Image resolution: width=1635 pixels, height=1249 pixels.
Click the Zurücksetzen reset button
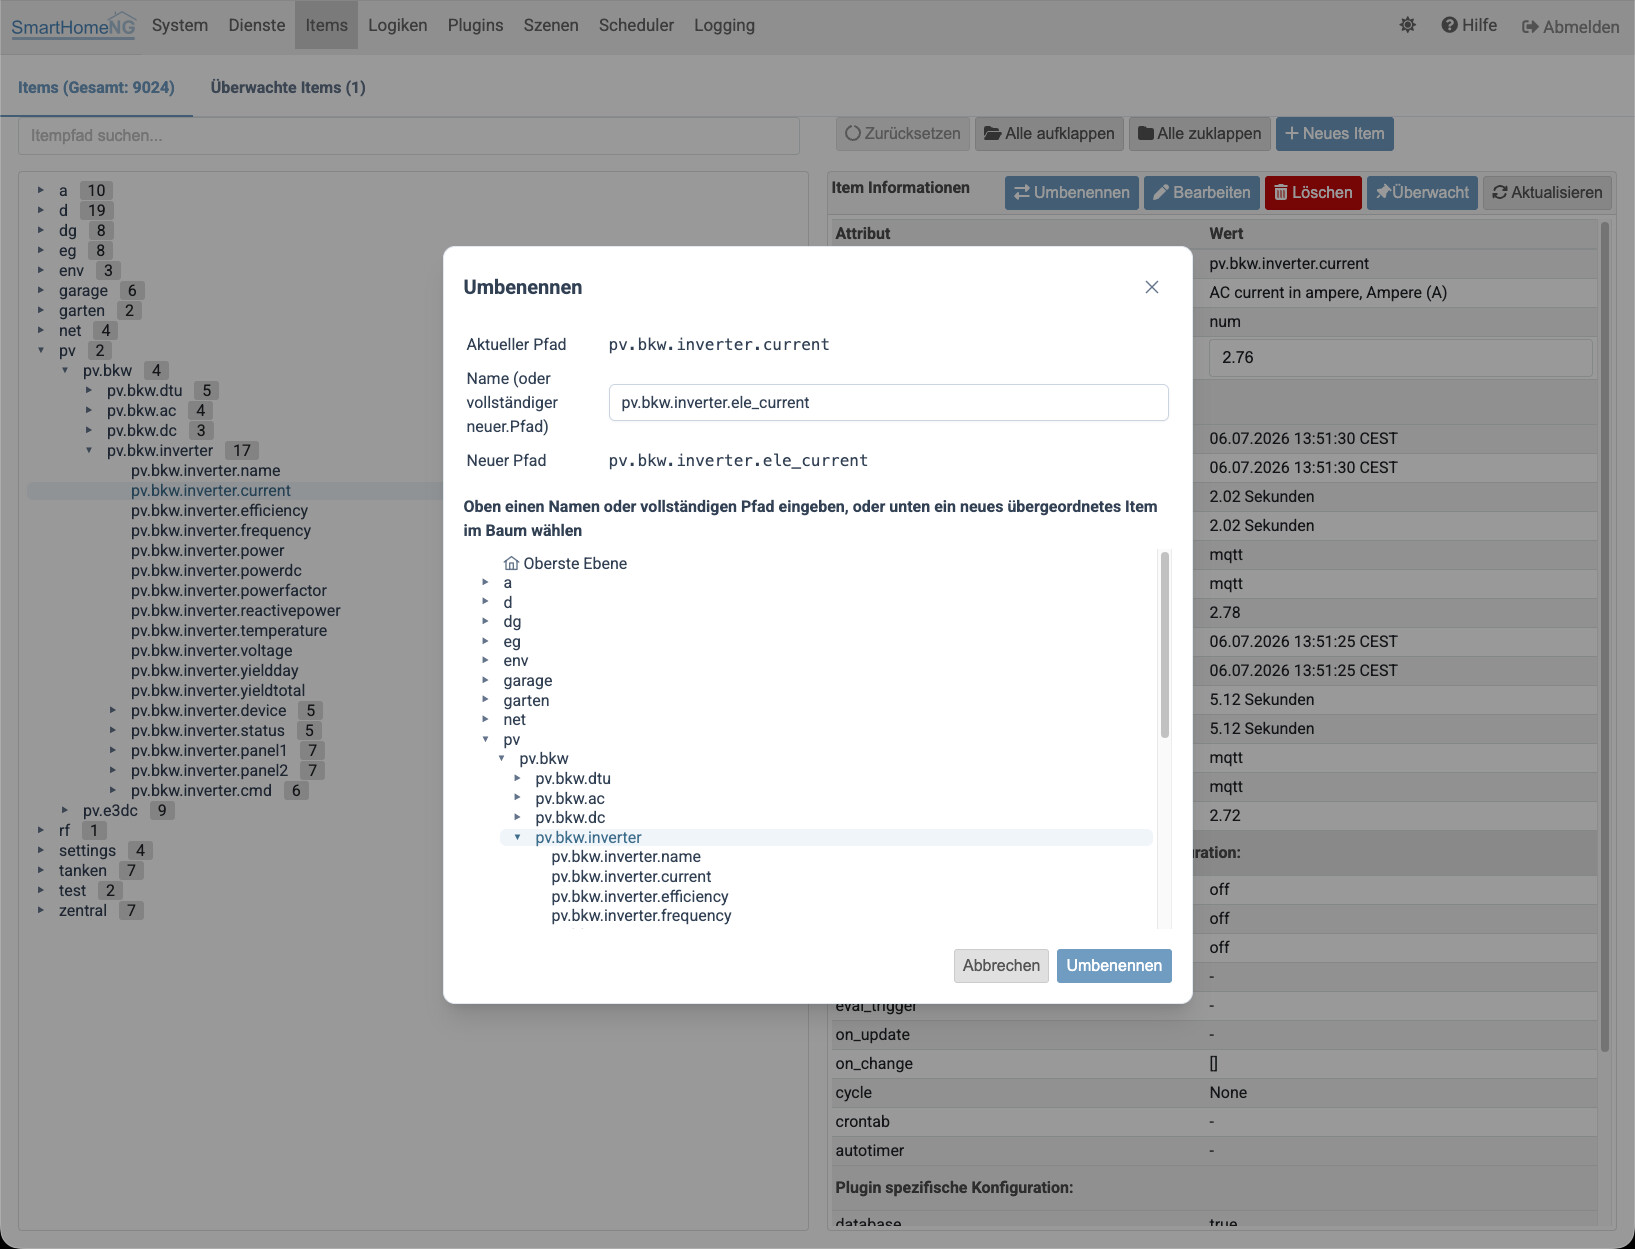(x=902, y=133)
